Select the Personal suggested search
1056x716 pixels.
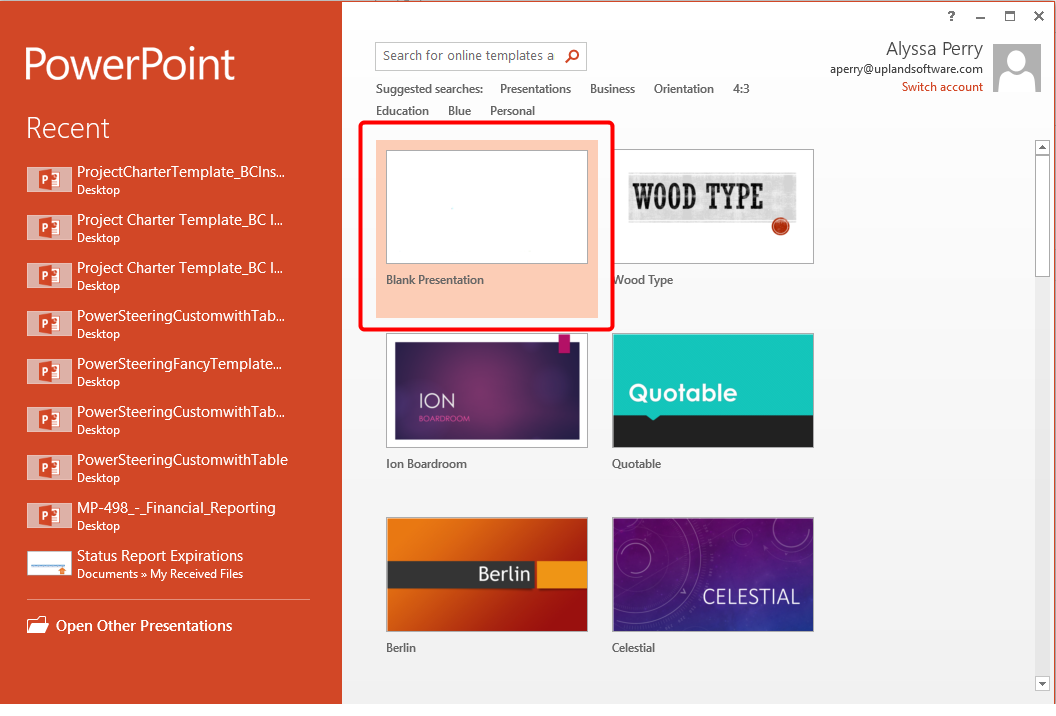pos(512,111)
